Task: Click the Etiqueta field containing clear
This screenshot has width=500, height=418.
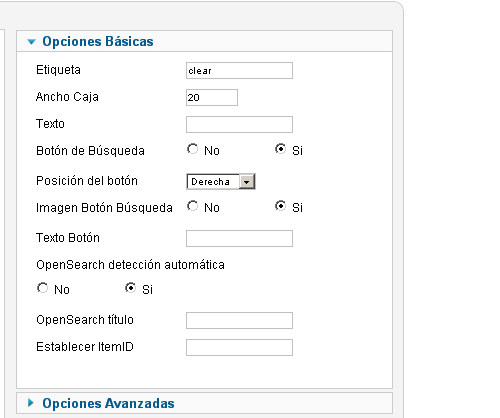Action: pyautogui.click(x=239, y=71)
